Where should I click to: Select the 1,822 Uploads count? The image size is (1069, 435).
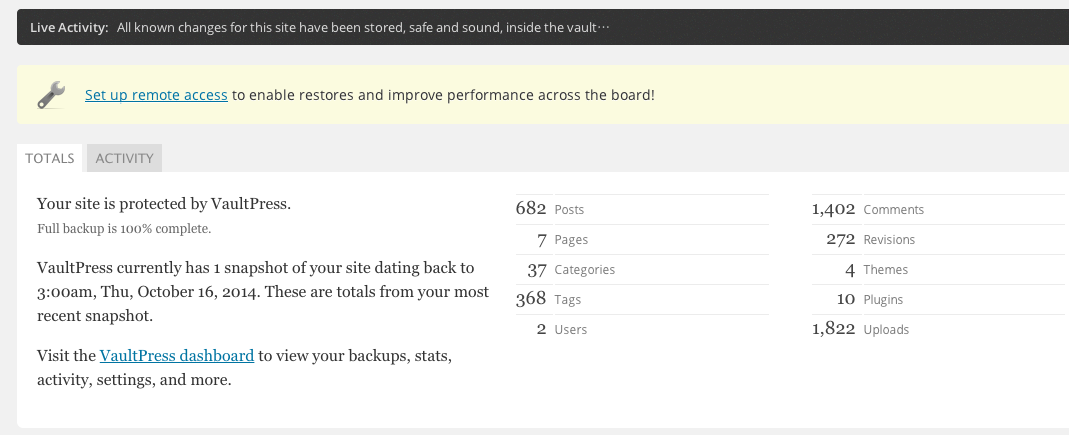(833, 329)
